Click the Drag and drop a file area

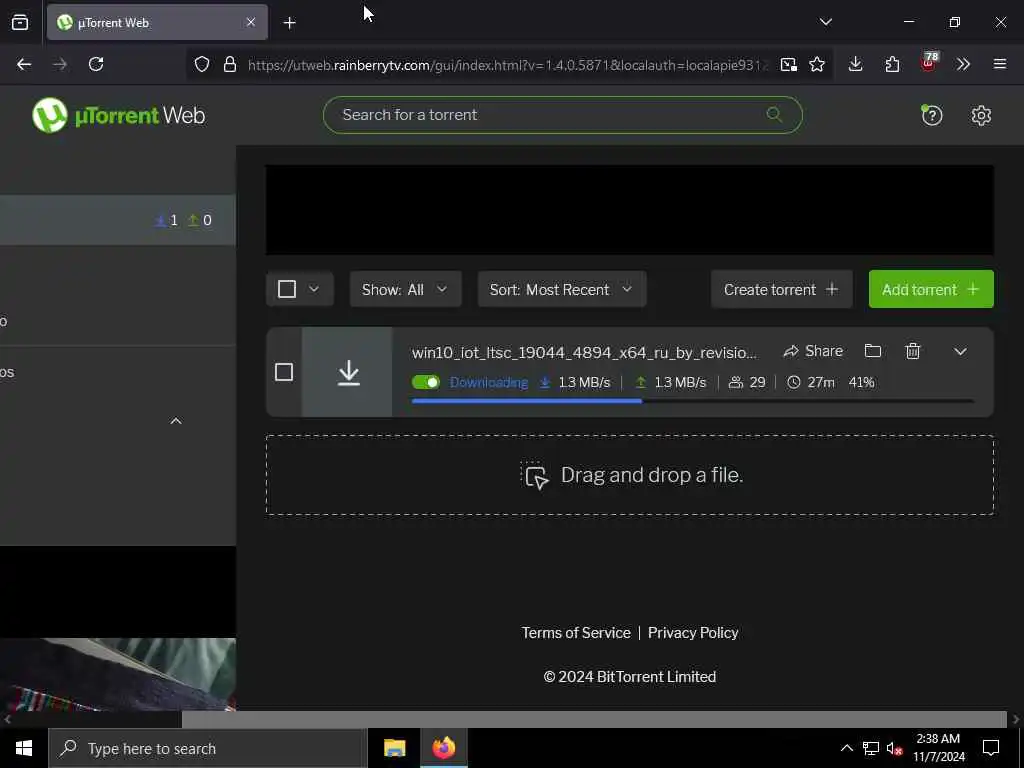[x=630, y=475]
